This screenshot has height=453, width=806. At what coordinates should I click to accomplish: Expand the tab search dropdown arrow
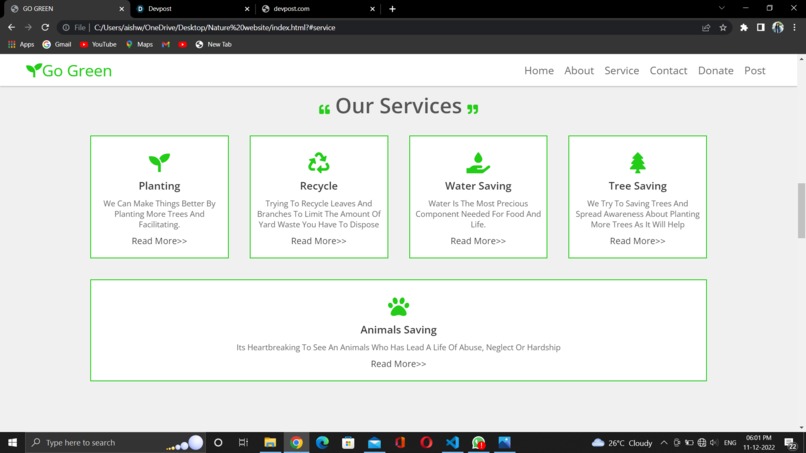(722, 8)
